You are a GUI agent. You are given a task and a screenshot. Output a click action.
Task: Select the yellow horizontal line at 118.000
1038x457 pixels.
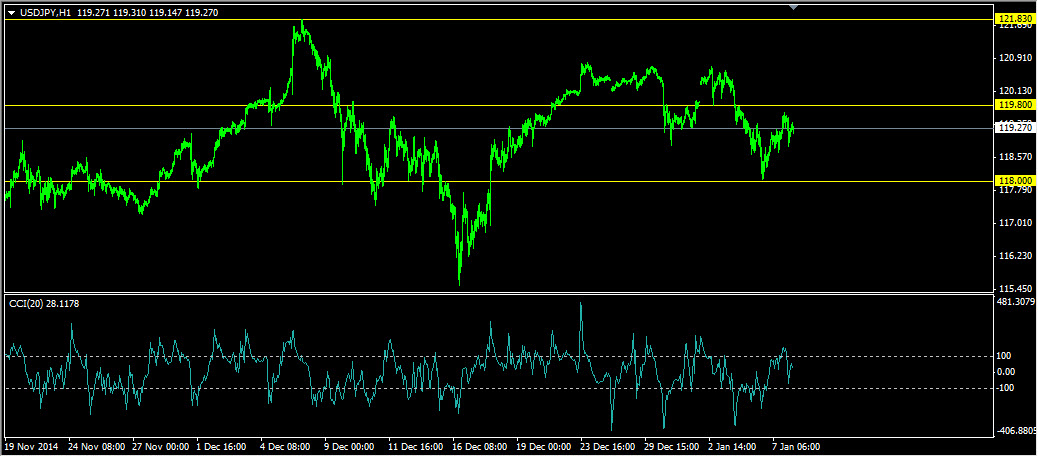tap(498, 181)
